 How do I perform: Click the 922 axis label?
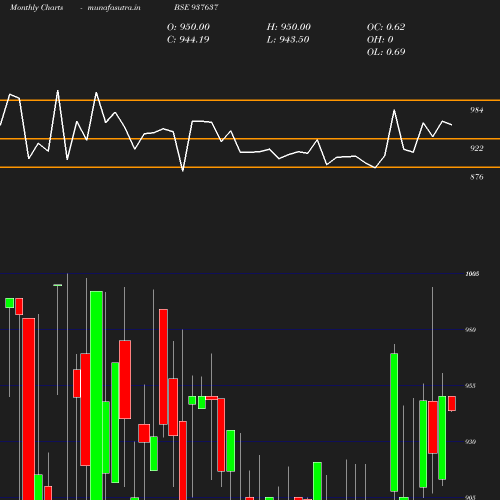click(x=477, y=148)
